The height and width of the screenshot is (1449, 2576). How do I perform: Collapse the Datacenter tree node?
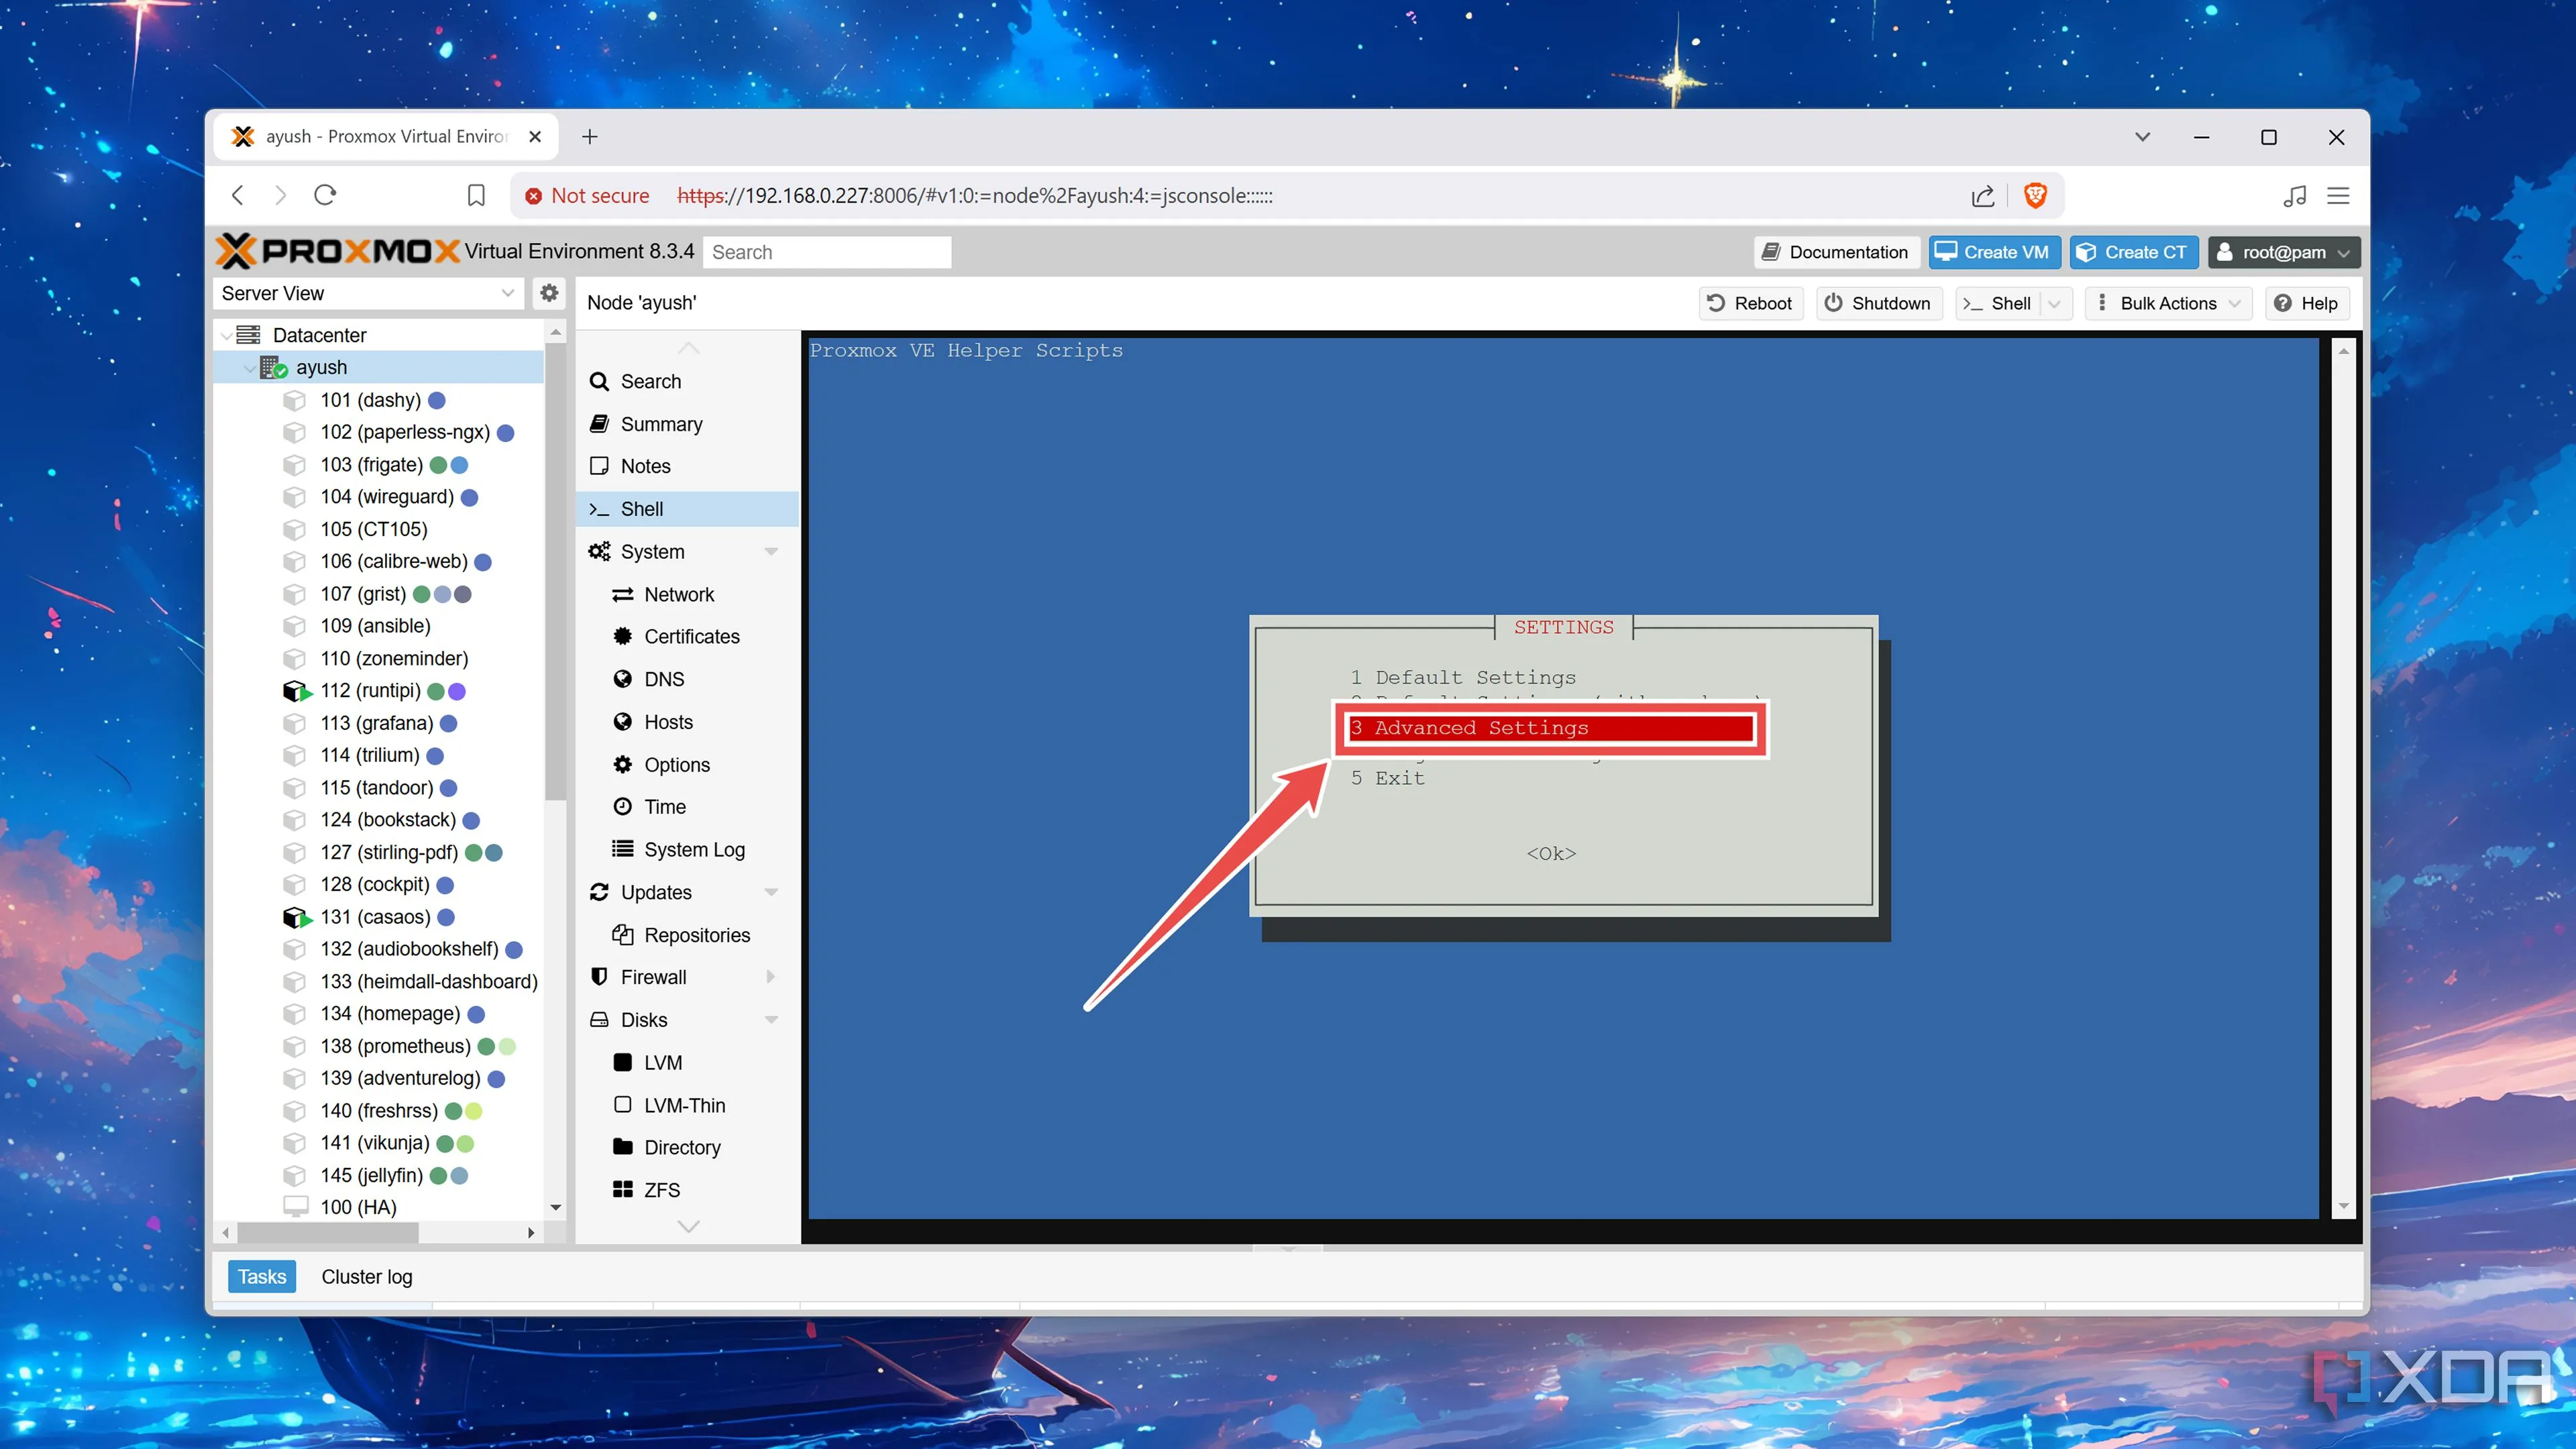tap(228, 335)
